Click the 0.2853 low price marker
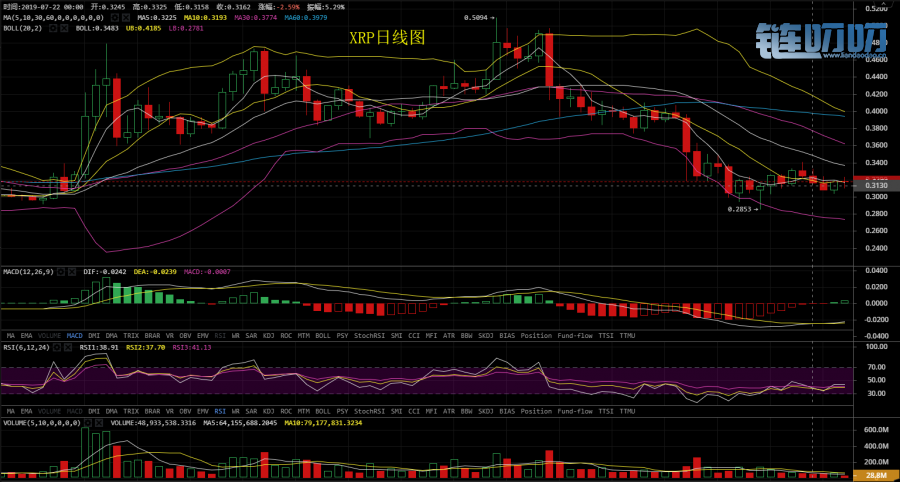Viewport: 900px width, 482px height. [x=740, y=209]
